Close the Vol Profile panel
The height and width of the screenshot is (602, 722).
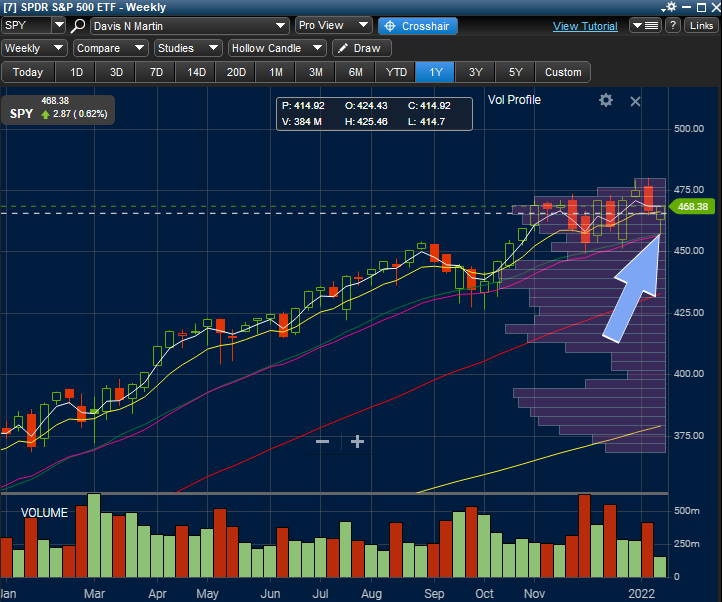click(635, 101)
